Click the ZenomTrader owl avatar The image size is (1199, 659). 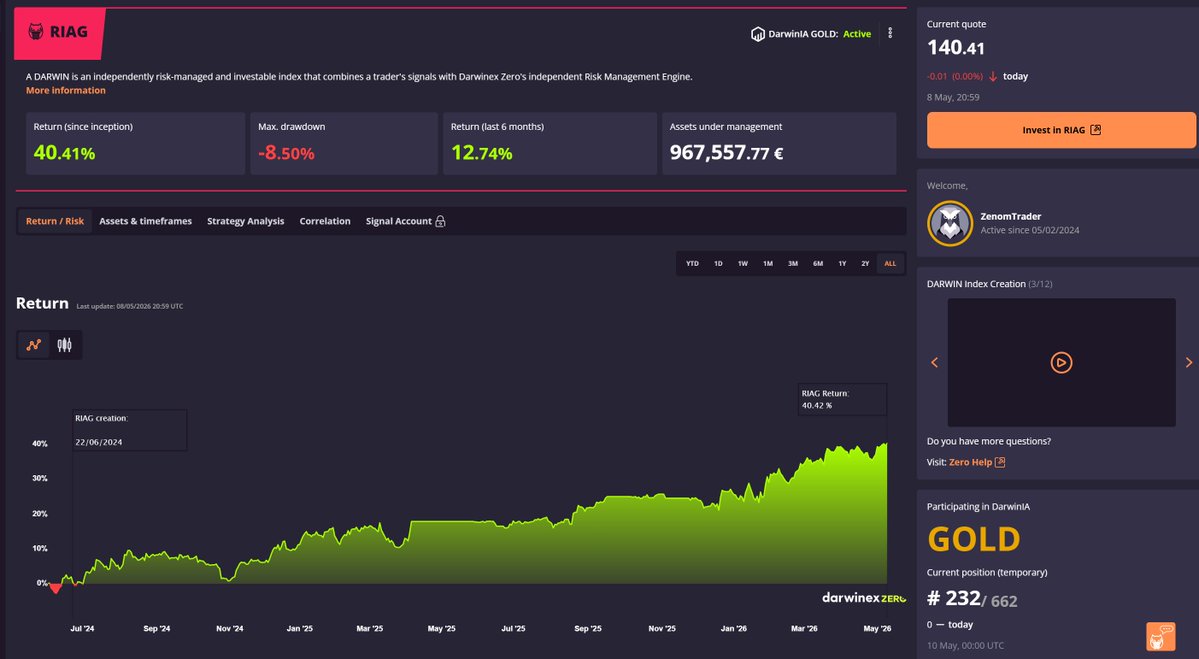coord(950,223)
